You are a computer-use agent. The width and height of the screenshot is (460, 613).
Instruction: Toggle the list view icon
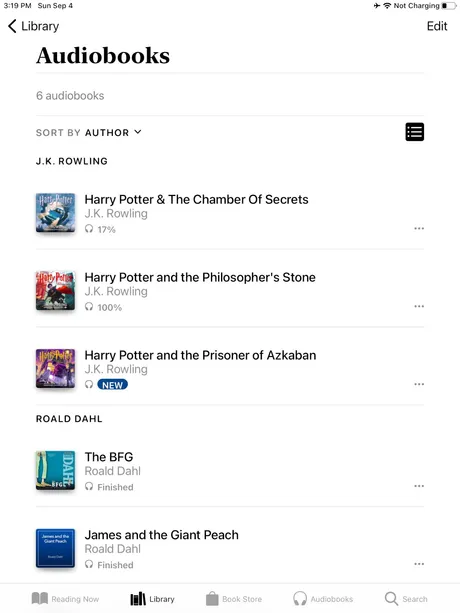tap(415, 132)
